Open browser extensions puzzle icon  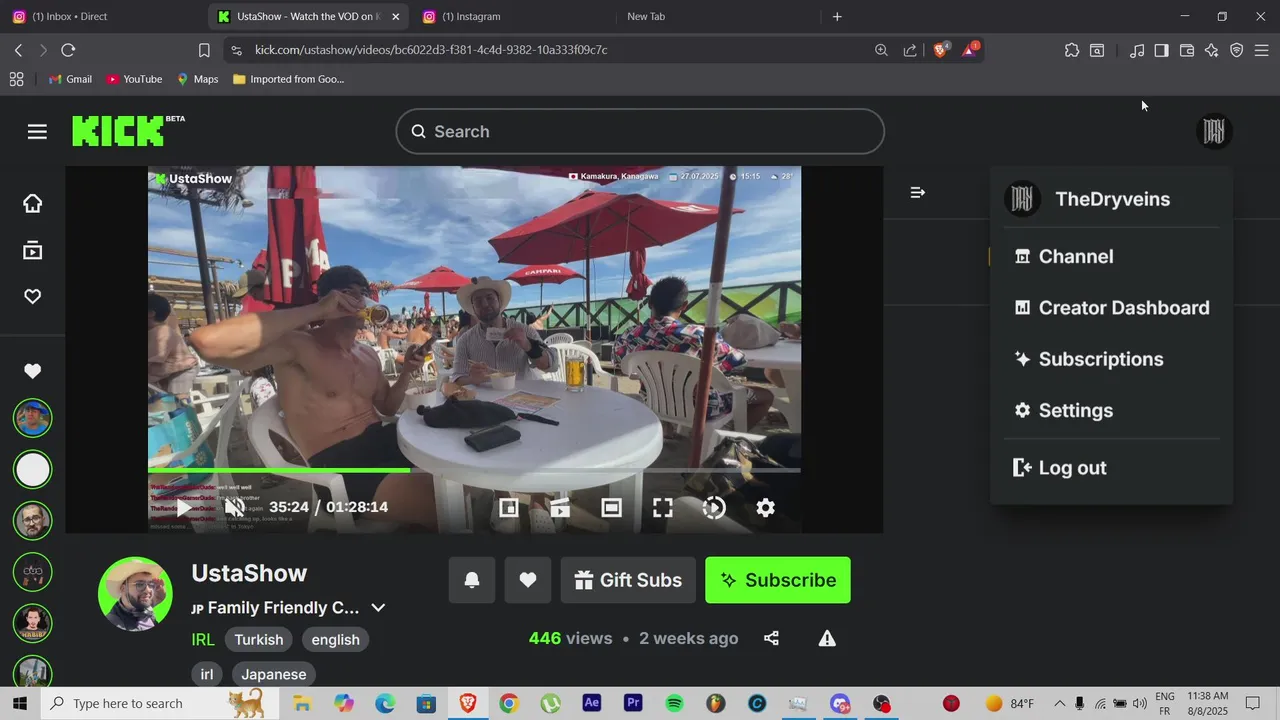pyautogui.click(x=1072, y=50)
